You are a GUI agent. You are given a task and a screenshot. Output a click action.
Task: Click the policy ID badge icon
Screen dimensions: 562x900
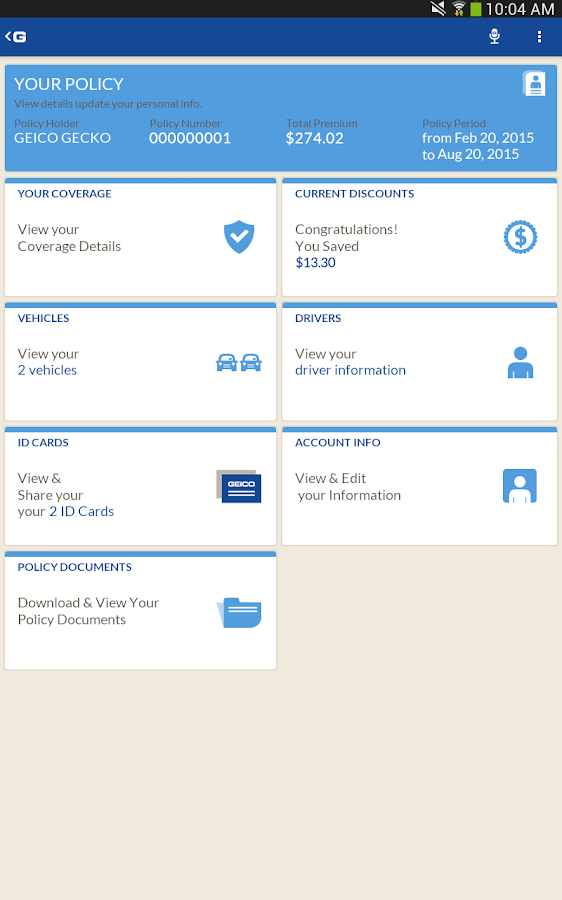tap(534, 84)
